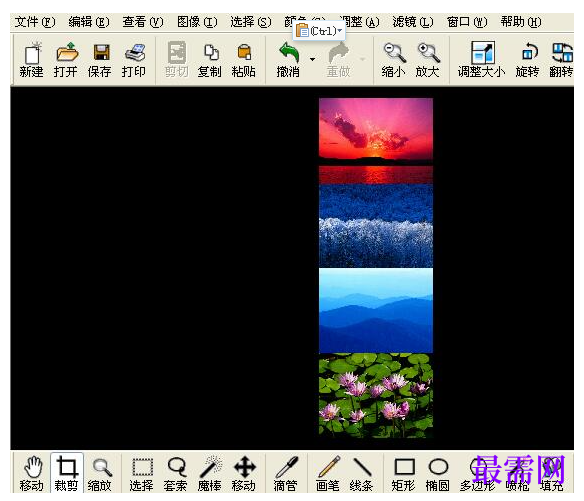
Task: Click the 粘贴 paste button
Action: point(244,60)
